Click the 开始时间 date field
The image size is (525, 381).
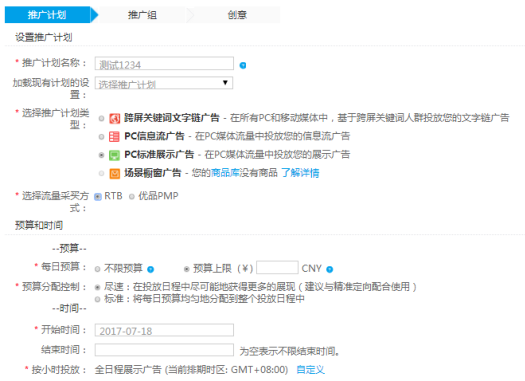(164, 330)
